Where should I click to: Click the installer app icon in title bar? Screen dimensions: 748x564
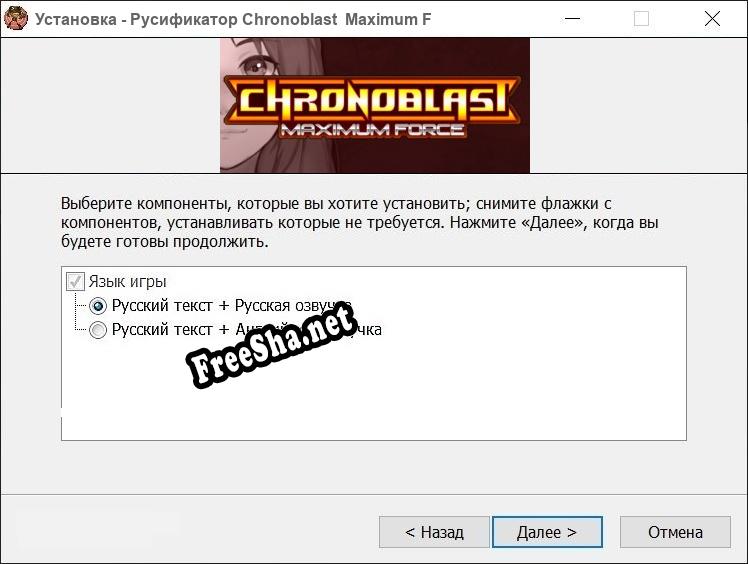pos(16,18)
